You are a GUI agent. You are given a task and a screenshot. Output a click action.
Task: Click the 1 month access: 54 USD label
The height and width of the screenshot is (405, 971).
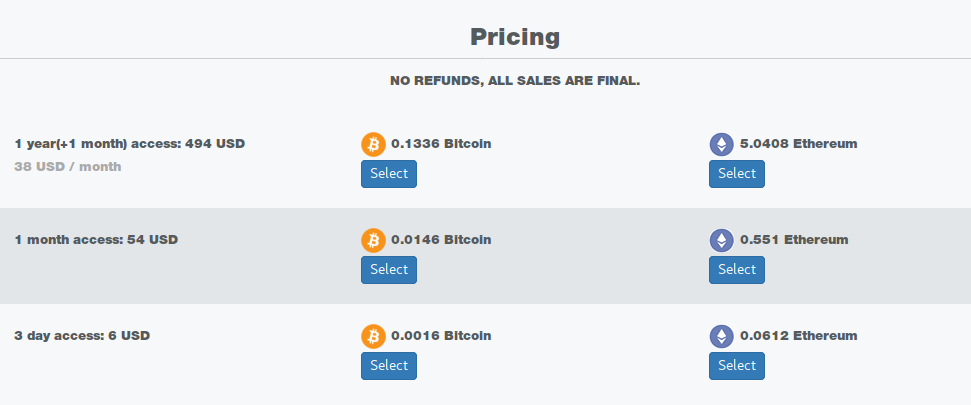pos(96,240)
